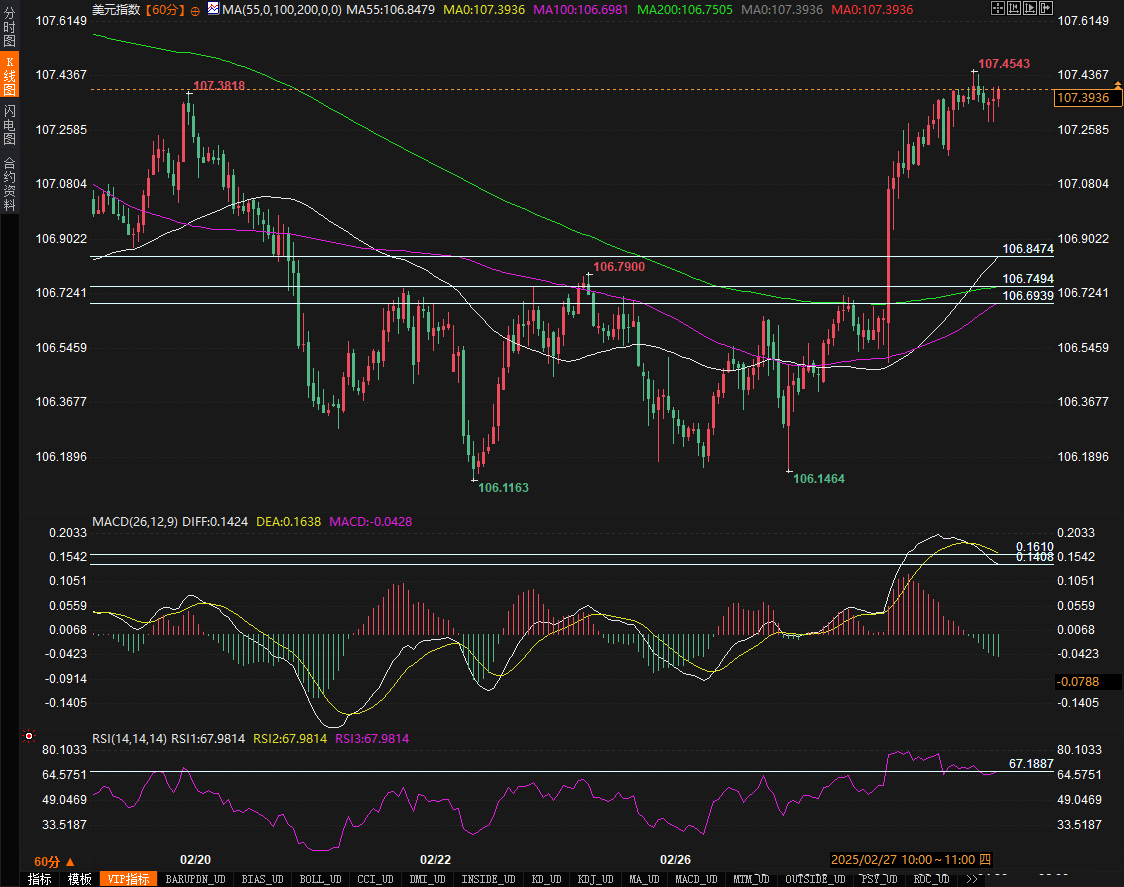Click the RSI(14,14,14) indicator label

click(128, 739)
